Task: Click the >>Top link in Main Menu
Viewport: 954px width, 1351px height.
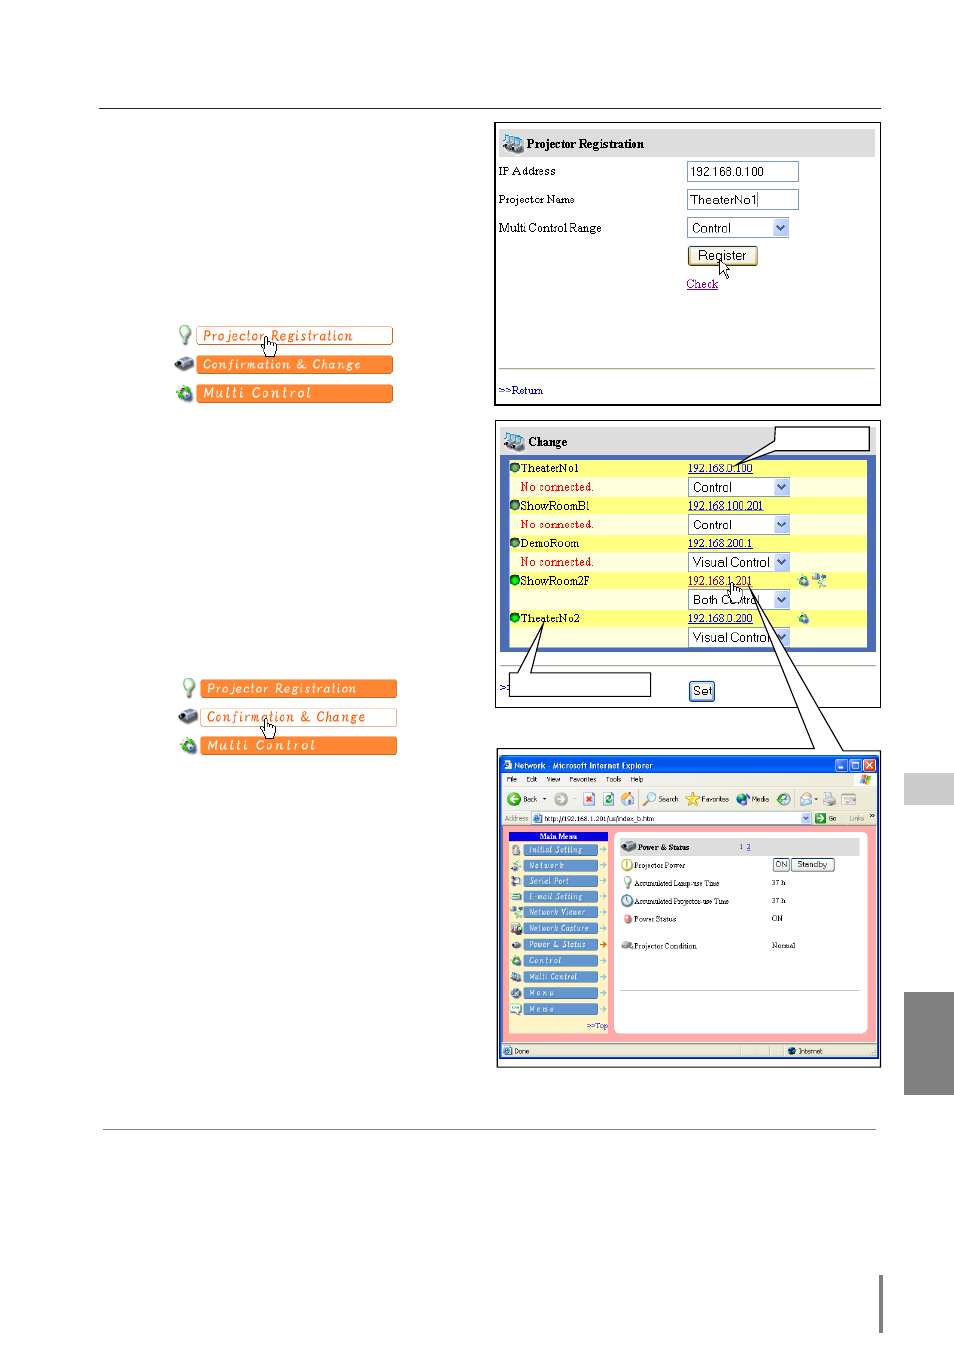Action: pos(597,1025)
